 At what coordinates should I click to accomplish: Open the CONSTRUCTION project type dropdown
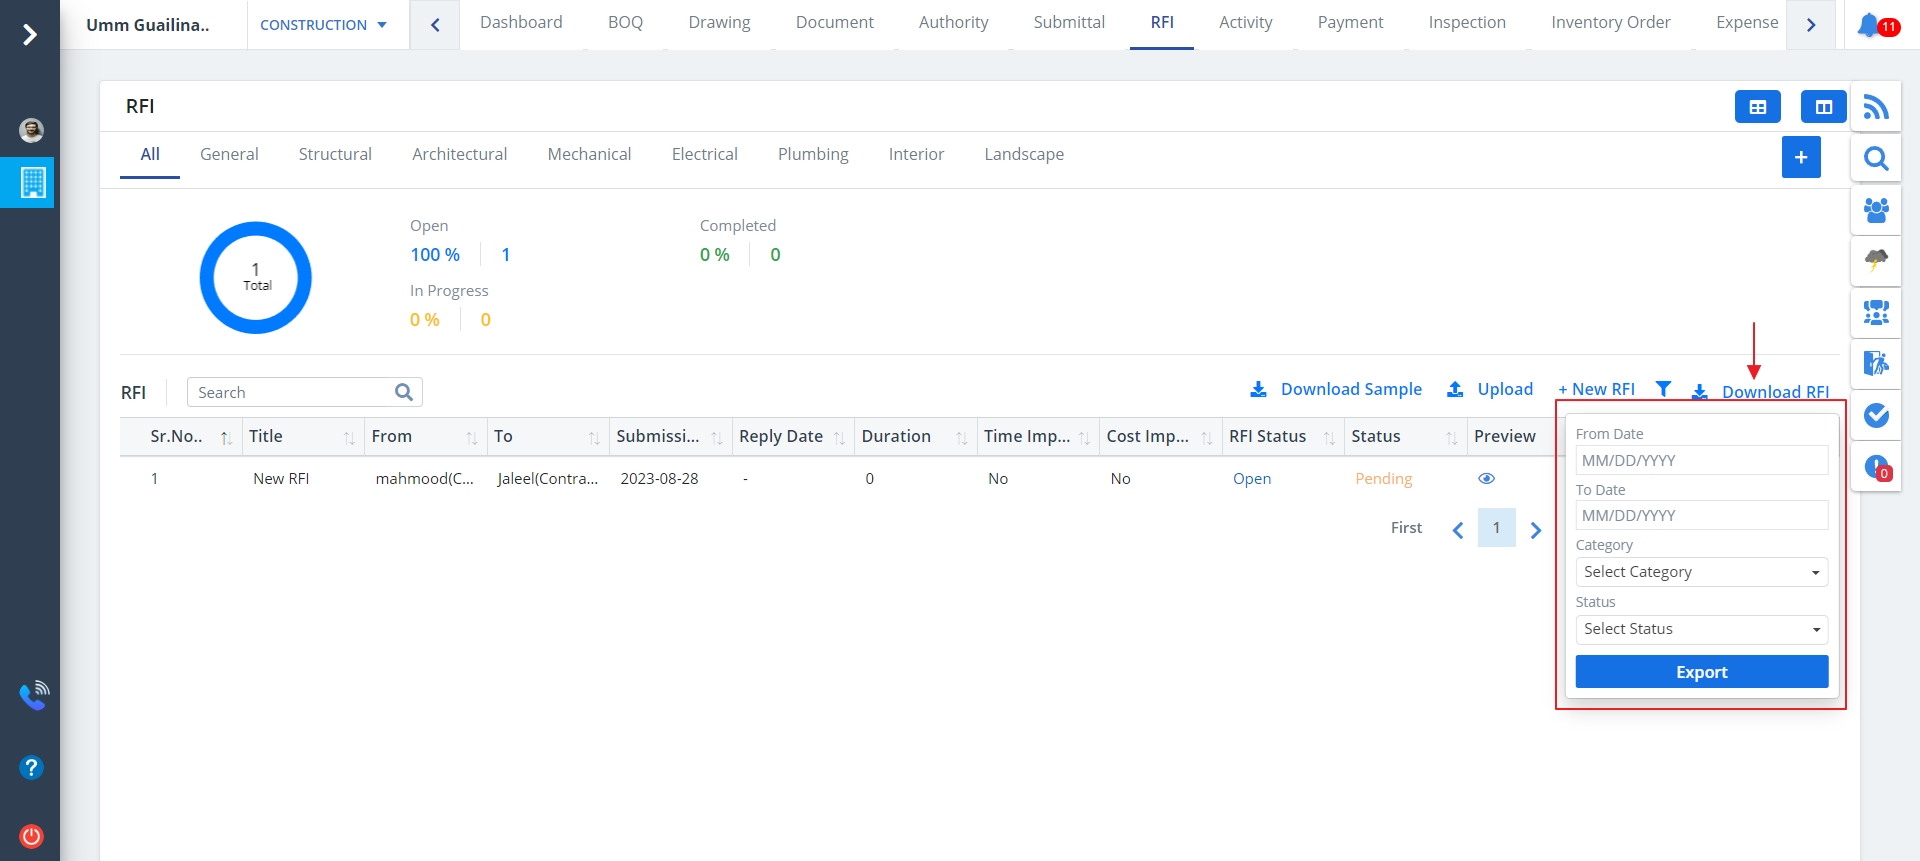coord(323,25)
